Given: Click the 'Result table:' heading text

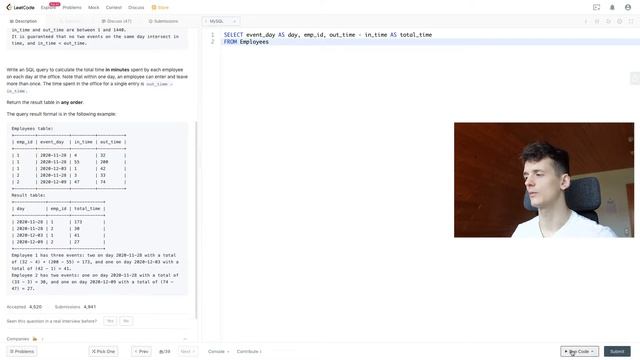Looking at the screenshot, I should pyautogui.click(x=28, y=195).
